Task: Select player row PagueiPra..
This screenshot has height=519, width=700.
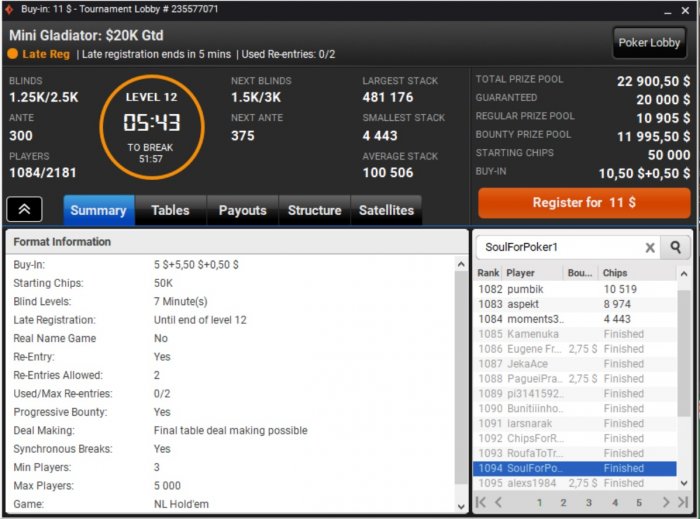Action: coord(575,379)
